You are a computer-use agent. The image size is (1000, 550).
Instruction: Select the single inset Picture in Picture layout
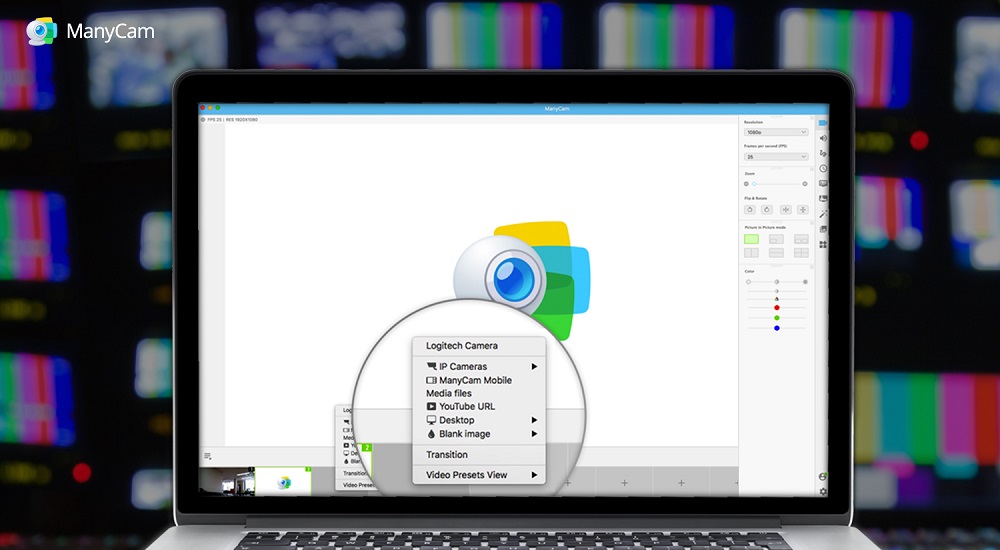(776, 239)
